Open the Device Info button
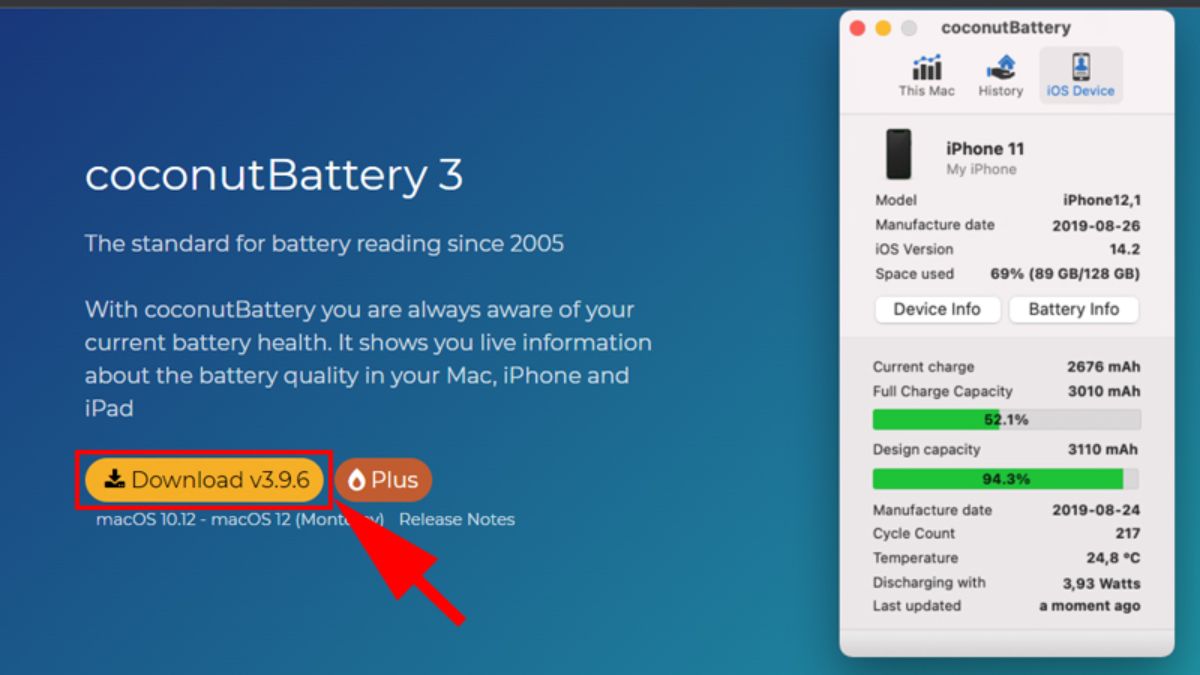Viewport: 1200px width, 675px height. click(937, 310)
